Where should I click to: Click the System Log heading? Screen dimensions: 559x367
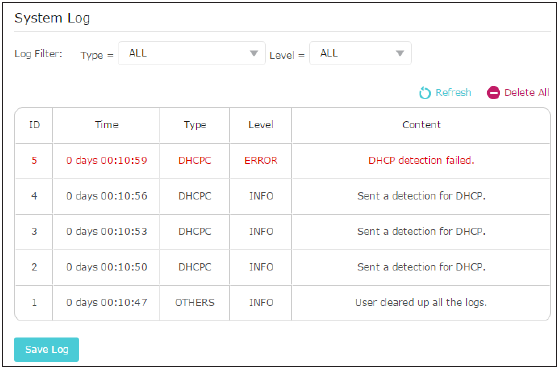(52, 18)
